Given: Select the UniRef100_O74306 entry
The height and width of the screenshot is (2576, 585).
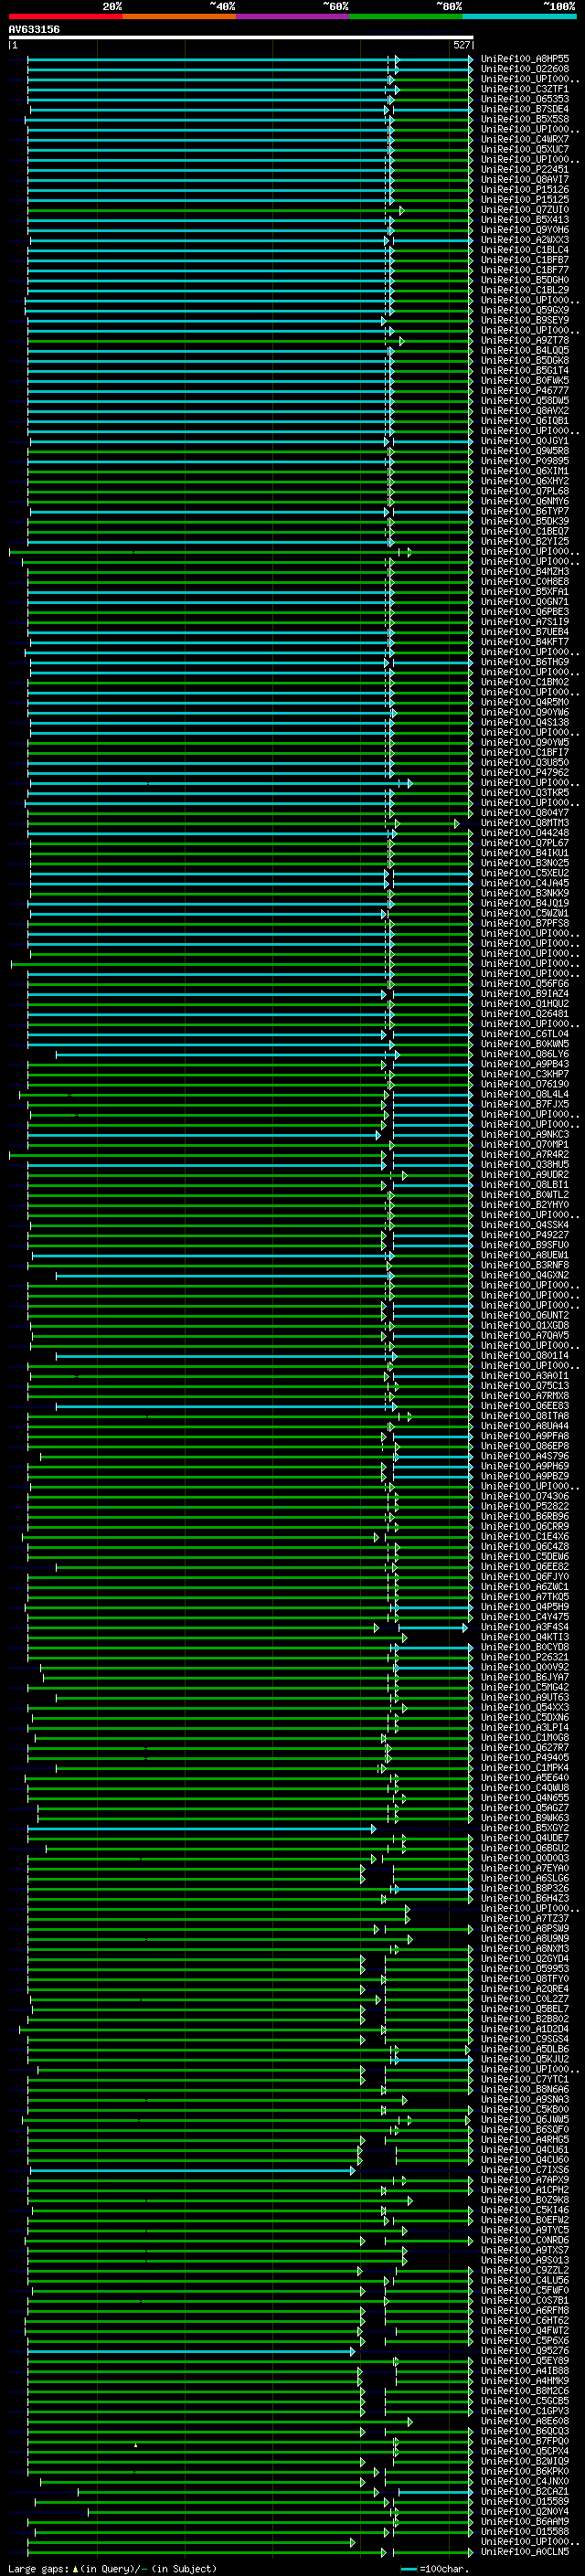Looking at the screenshot, I should point(525,1496).
